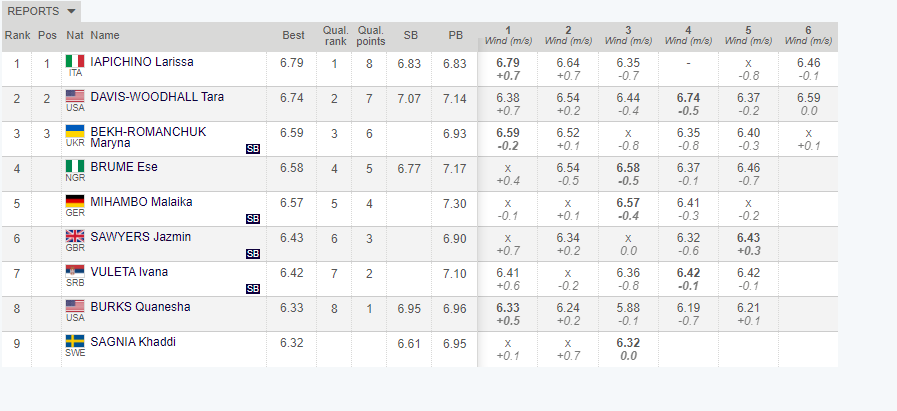
Task: Click the Rank column header
Action: [17, 35]
